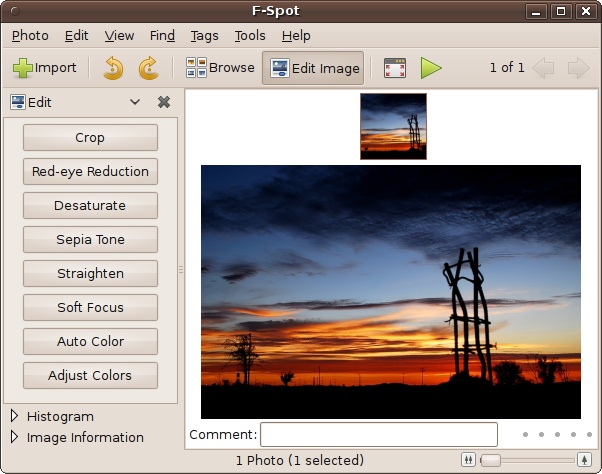Click the Crop button

point(90,137)
